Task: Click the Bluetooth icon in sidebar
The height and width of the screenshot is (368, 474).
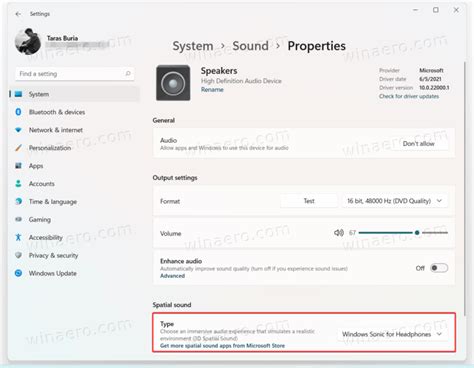Action: tap(18, 112)
